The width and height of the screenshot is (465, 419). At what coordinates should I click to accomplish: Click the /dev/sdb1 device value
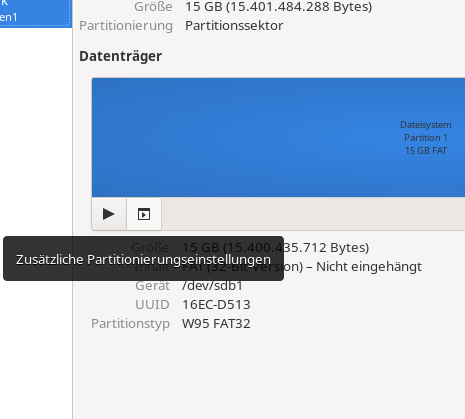tap(212, 286)
